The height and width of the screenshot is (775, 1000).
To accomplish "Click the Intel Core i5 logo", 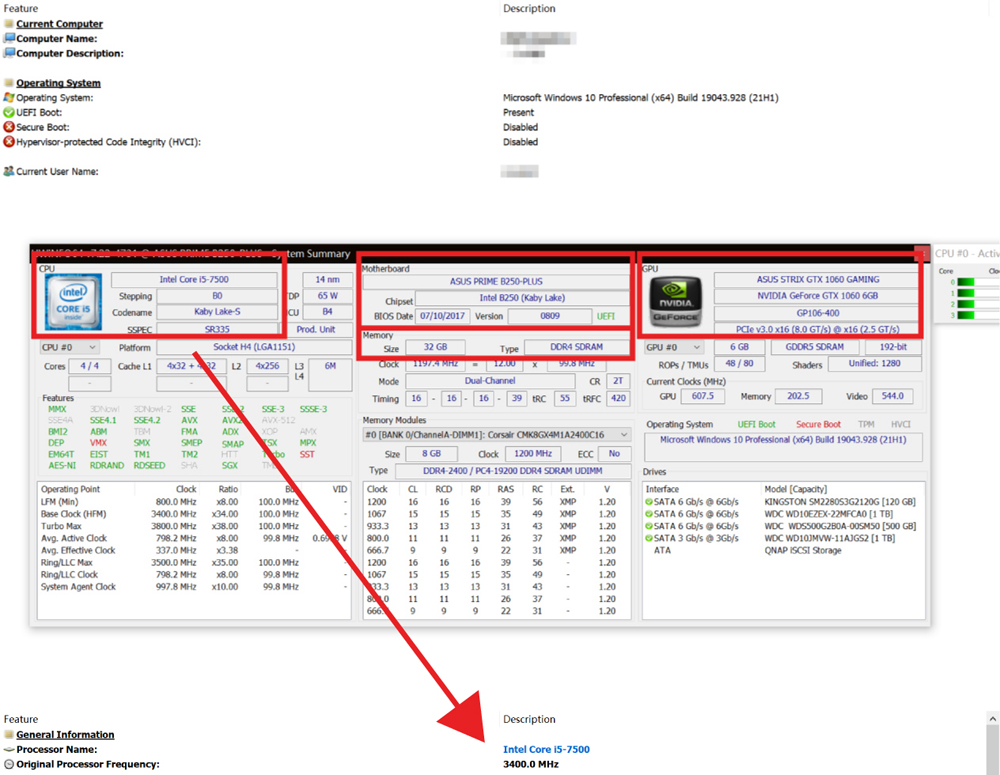I will coord(73,302).
